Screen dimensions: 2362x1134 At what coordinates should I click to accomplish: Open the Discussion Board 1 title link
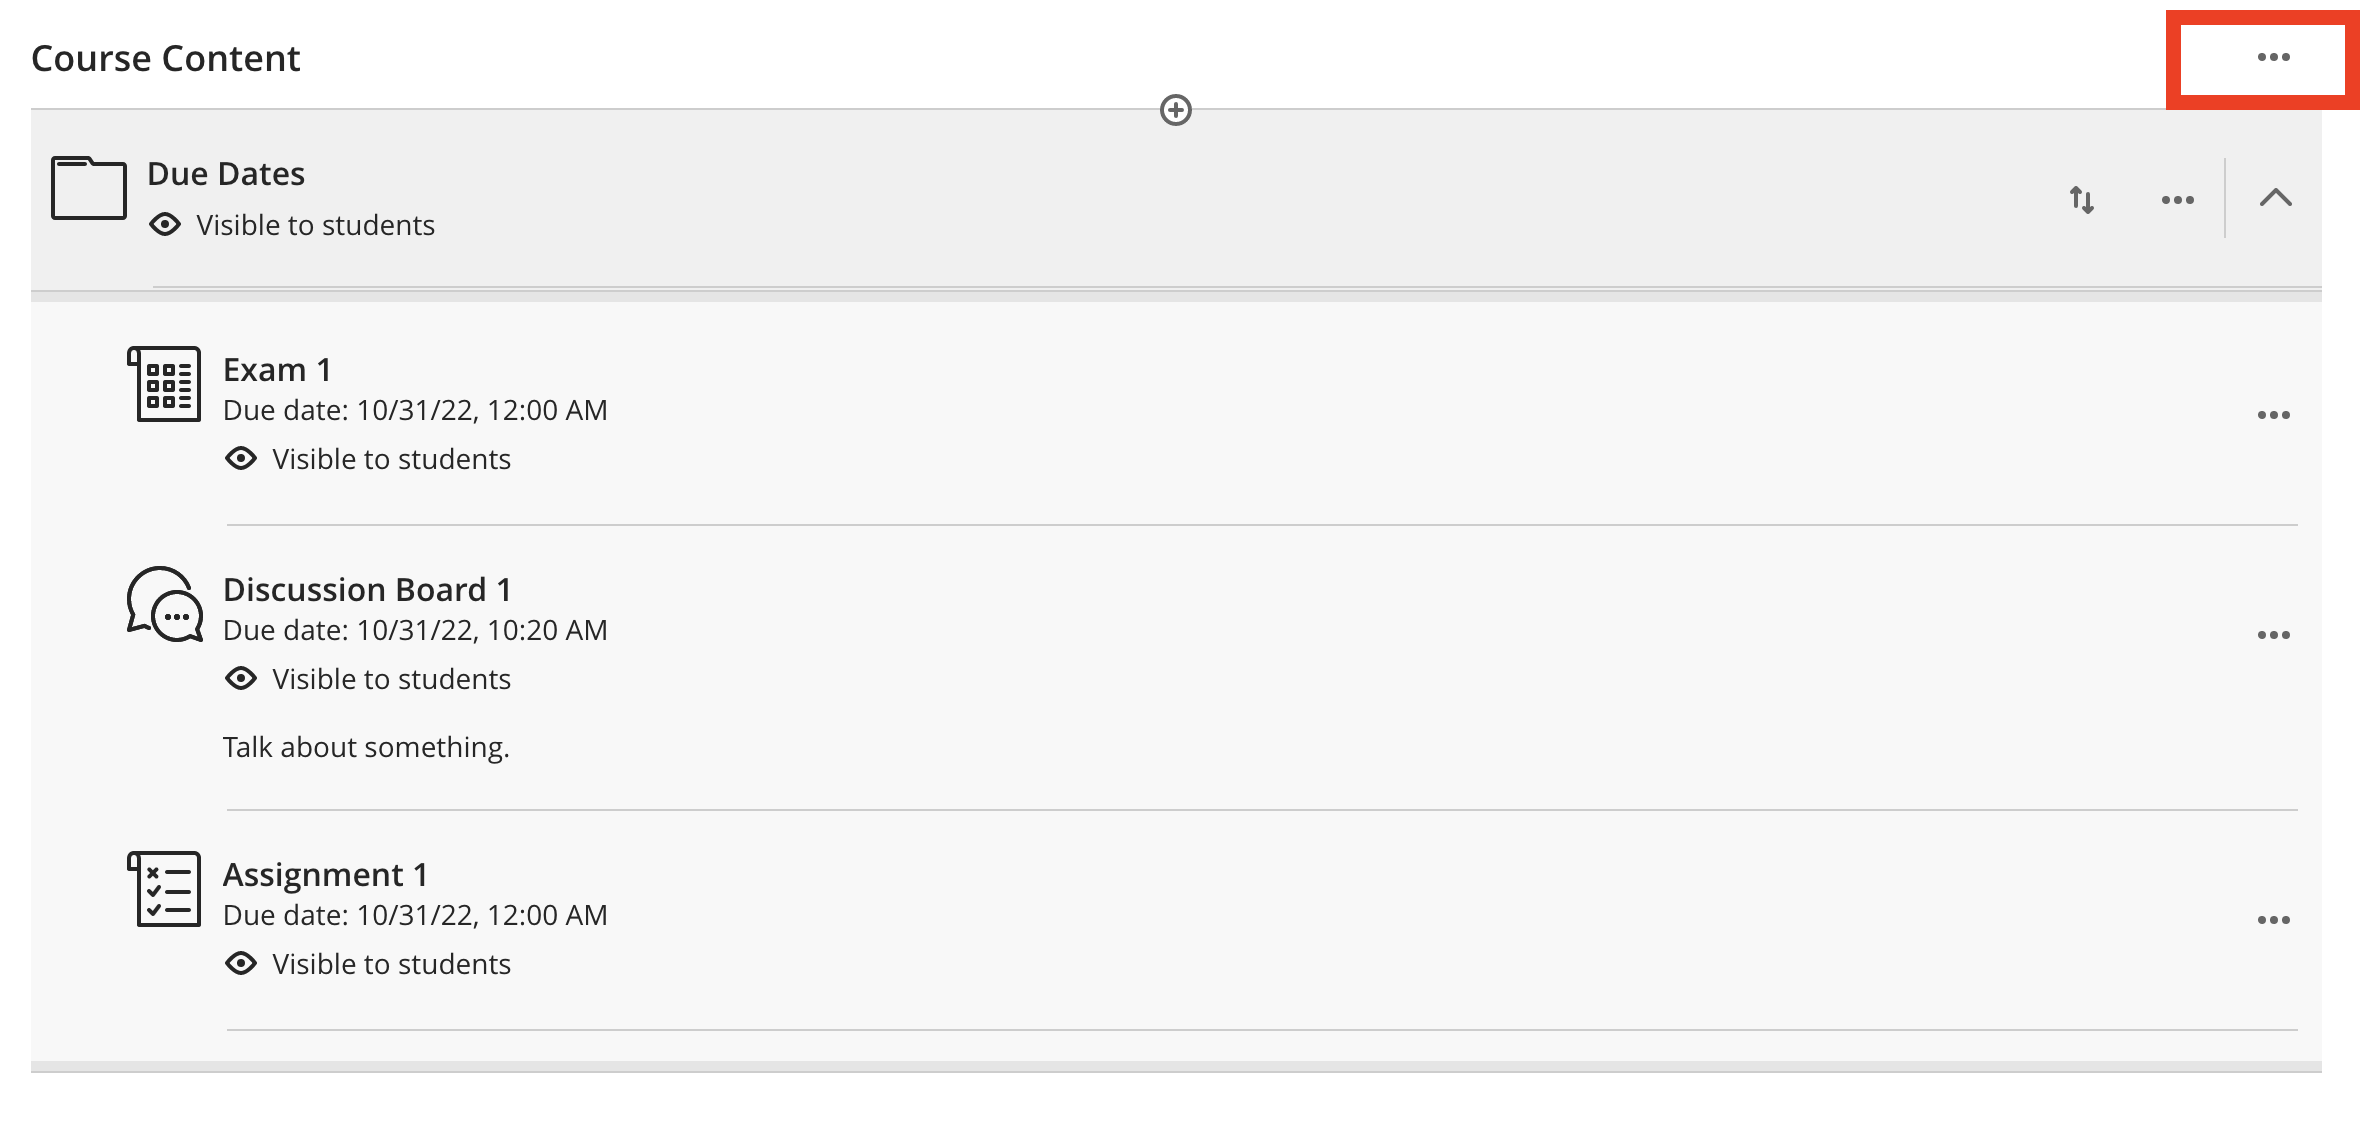tap(367, 590)
